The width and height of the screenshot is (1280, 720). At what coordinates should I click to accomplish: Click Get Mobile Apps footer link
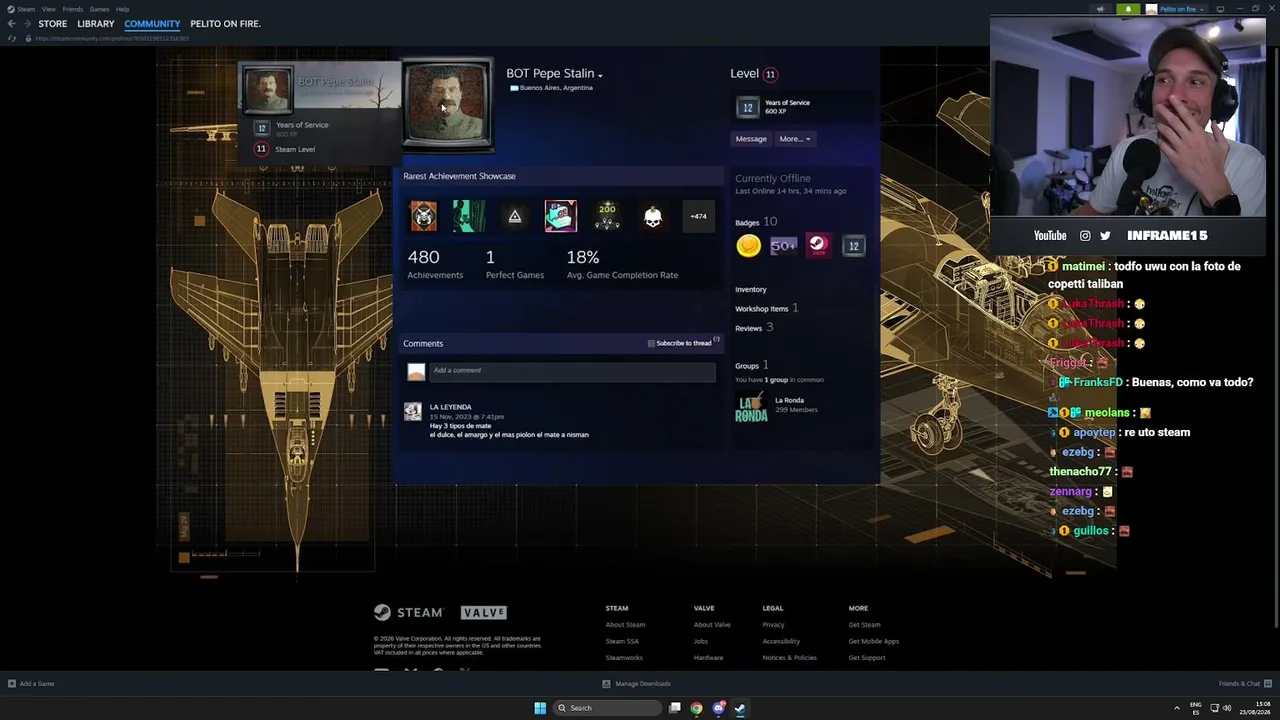click(874, 641)
